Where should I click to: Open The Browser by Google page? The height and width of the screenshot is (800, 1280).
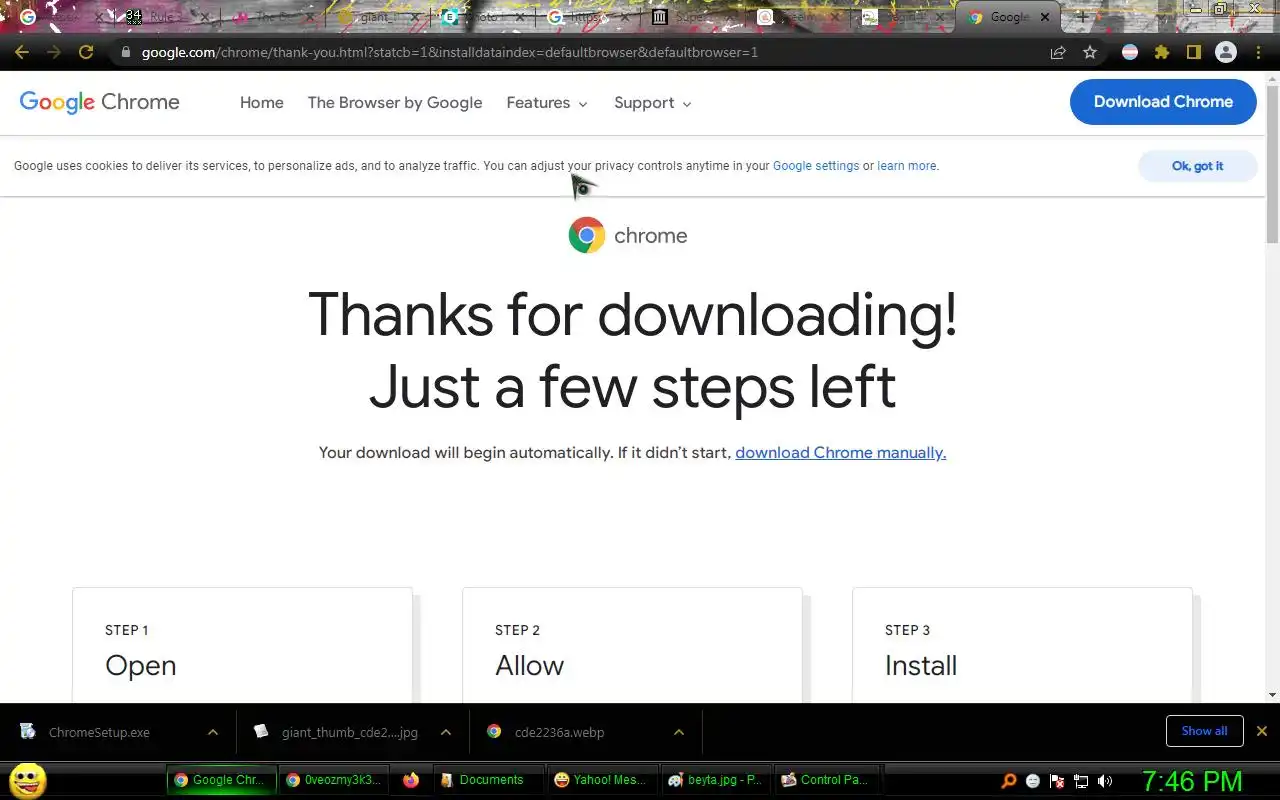395,103
